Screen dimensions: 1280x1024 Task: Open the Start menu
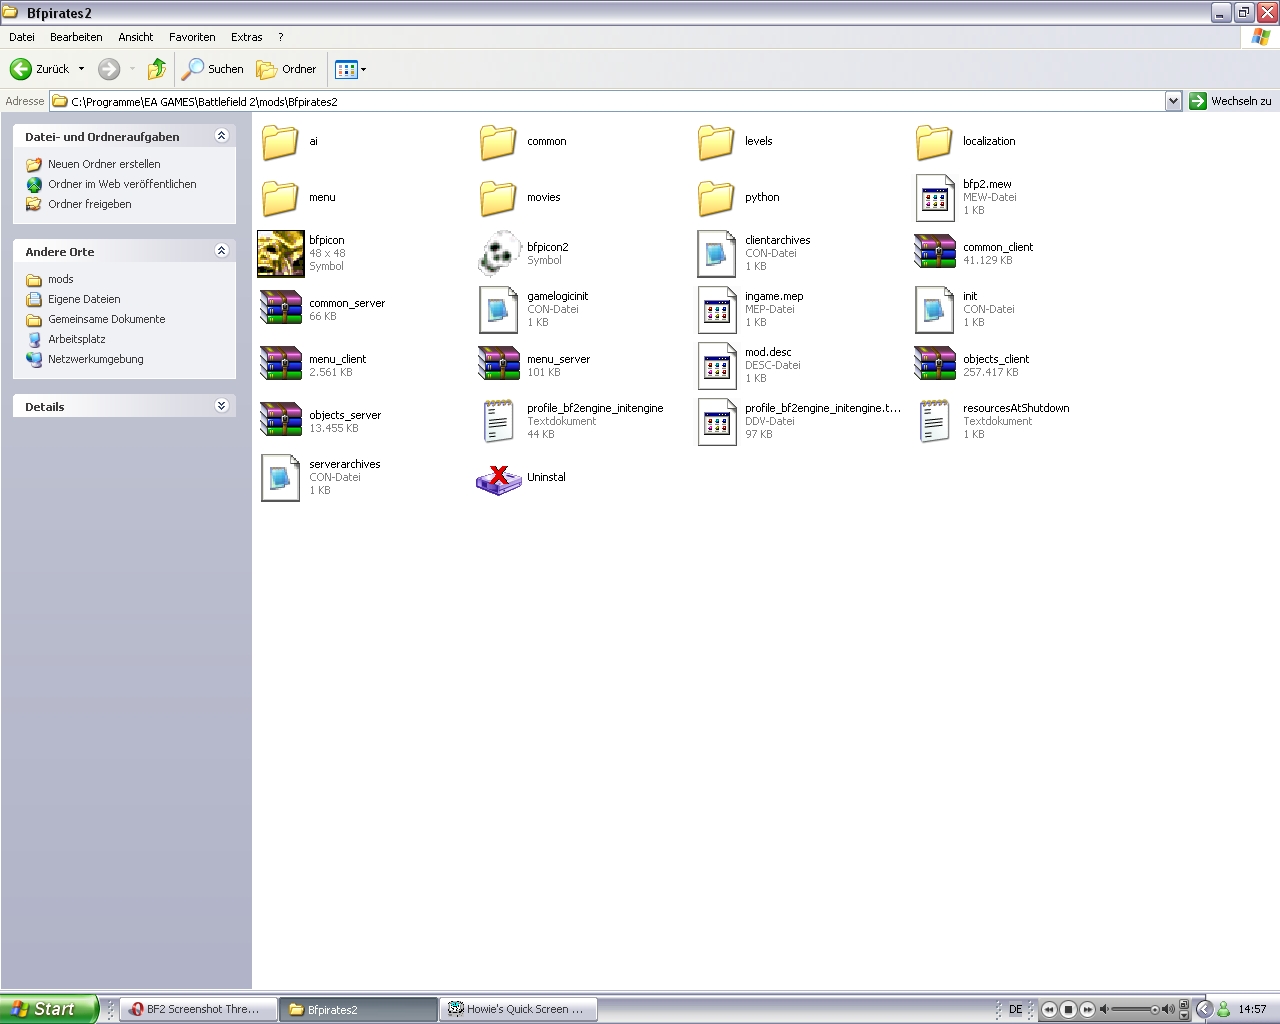pyautogui.click(x=49, y=1009)
